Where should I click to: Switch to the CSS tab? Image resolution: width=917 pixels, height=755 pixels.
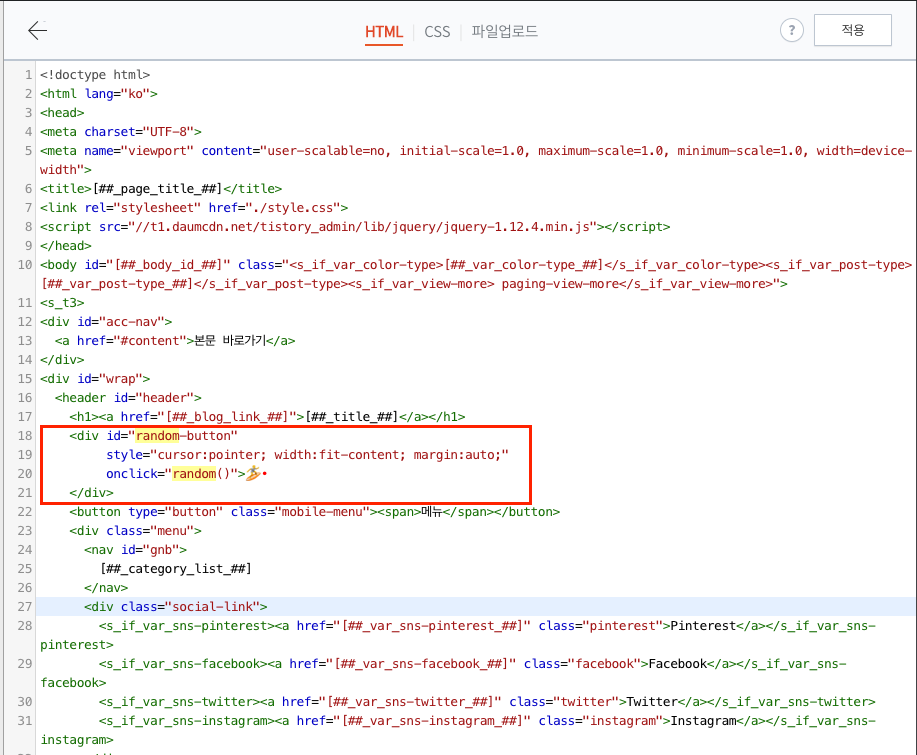coord(437,32)
